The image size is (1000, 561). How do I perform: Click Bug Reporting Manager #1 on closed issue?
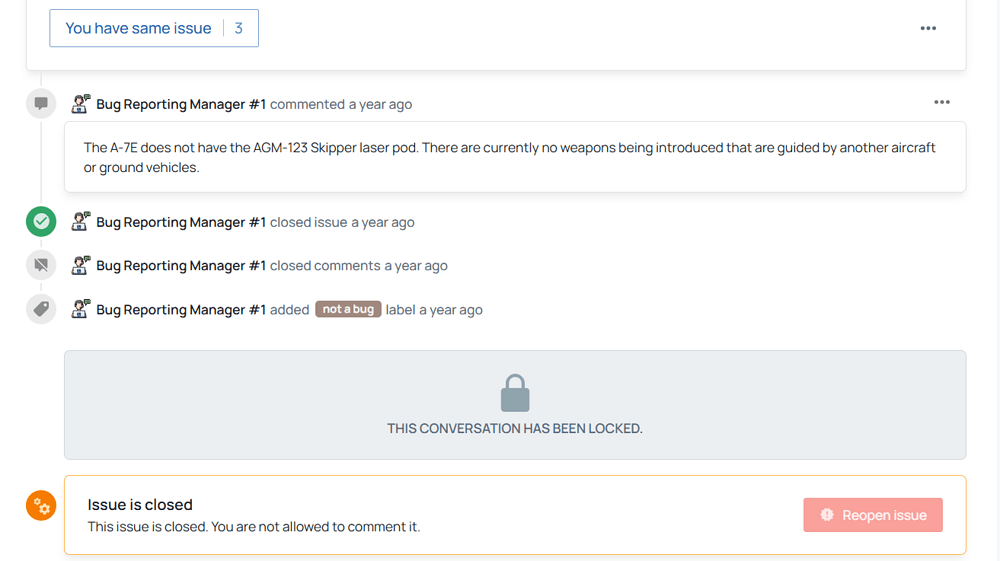click(x=181, y=222)
